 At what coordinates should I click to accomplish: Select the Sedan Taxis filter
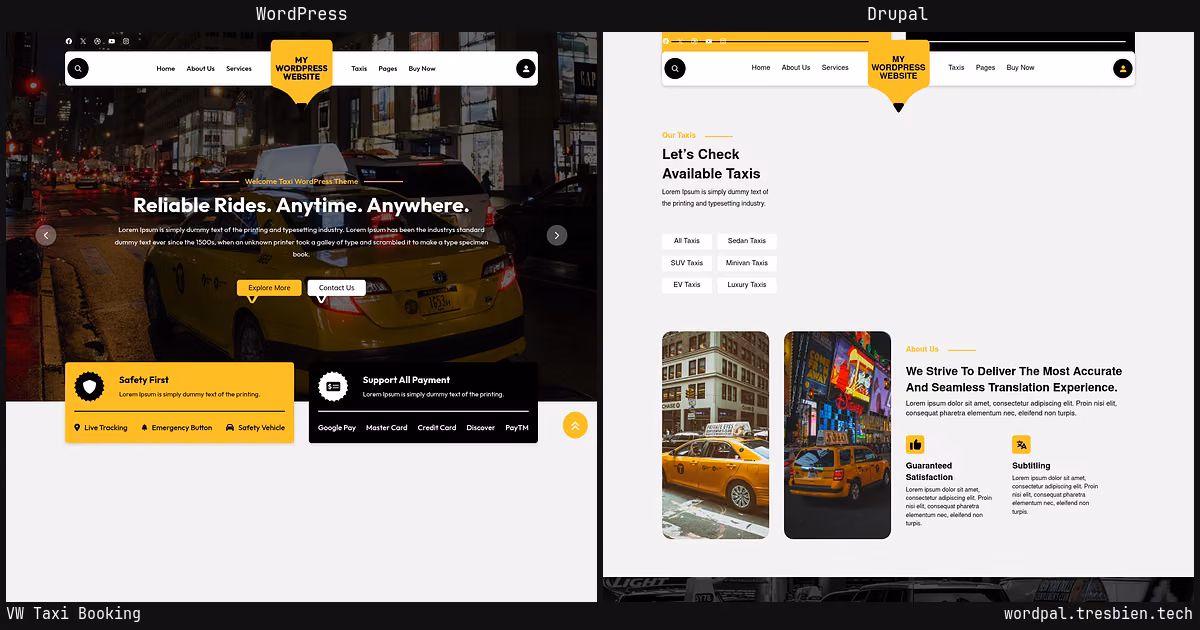coord(747,241)
